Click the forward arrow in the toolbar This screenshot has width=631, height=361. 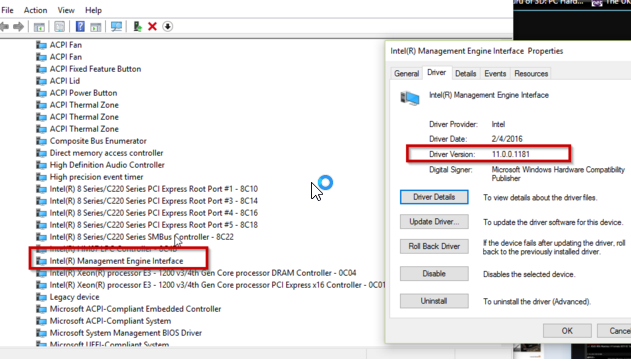tap(18, 27)
